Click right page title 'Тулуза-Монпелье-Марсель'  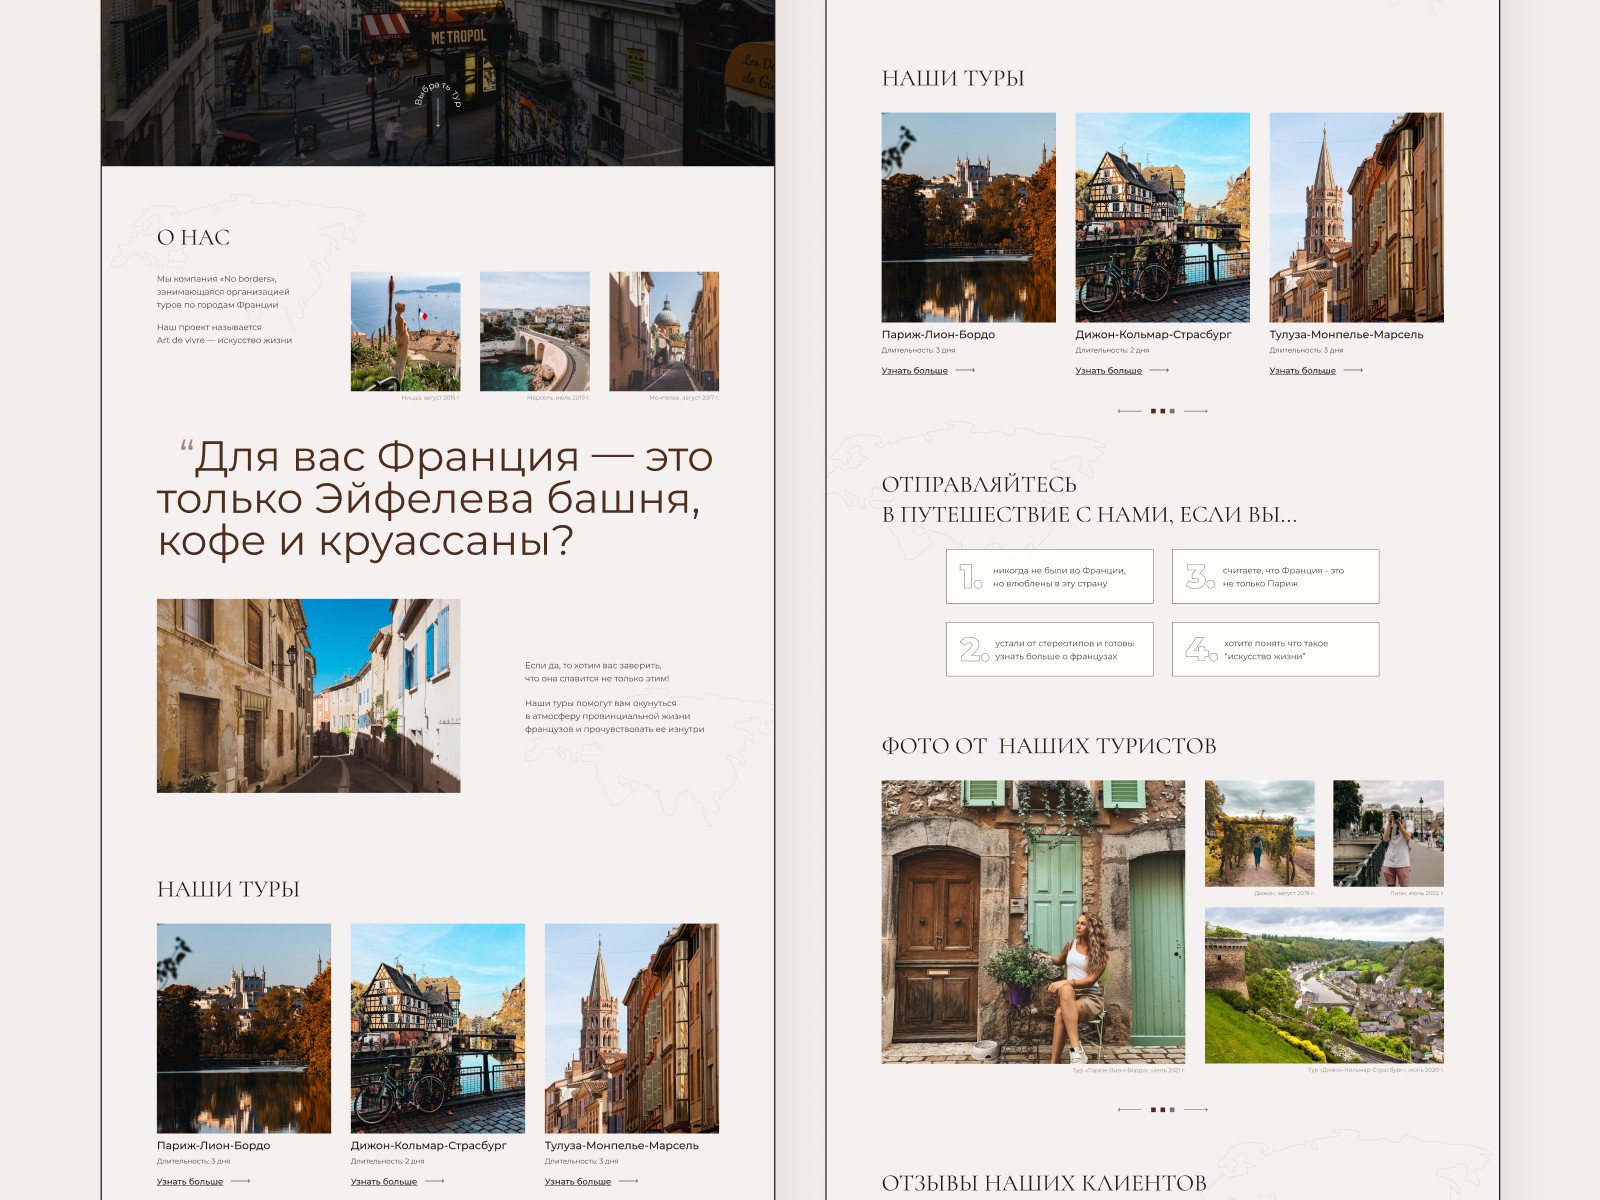1346,335
